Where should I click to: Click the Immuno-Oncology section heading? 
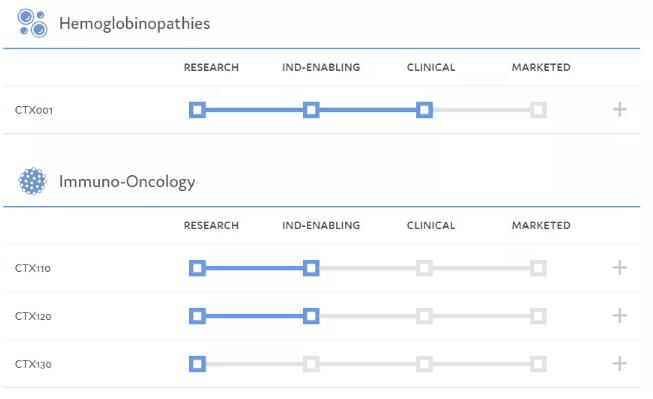coord(127,182)
